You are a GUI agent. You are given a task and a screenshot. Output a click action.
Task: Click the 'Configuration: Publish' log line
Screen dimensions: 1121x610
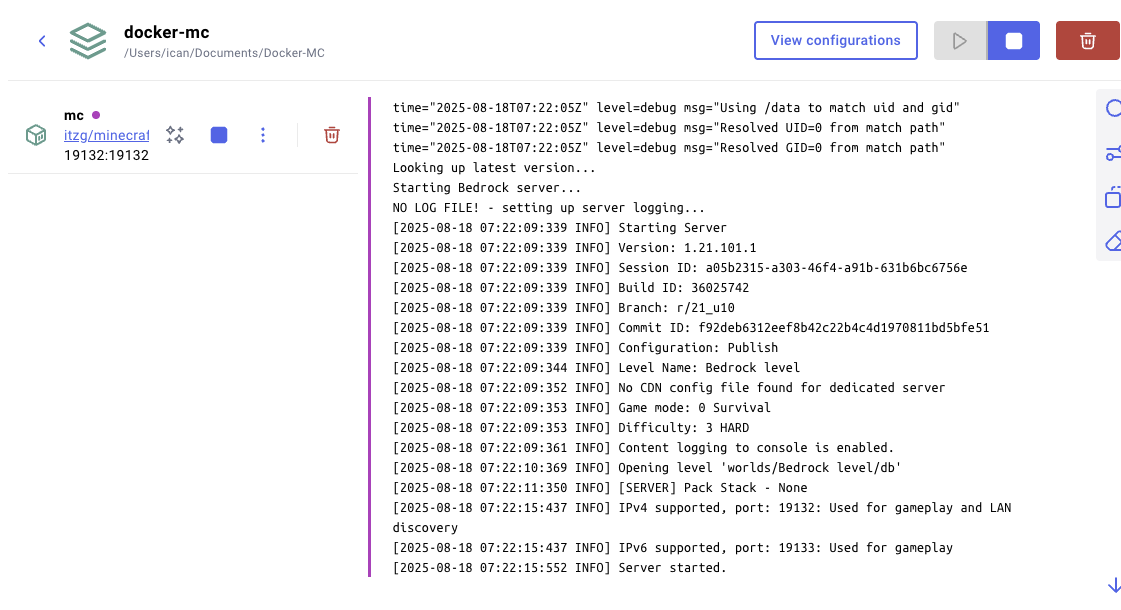pyautogui.click(x=585, y=348)
